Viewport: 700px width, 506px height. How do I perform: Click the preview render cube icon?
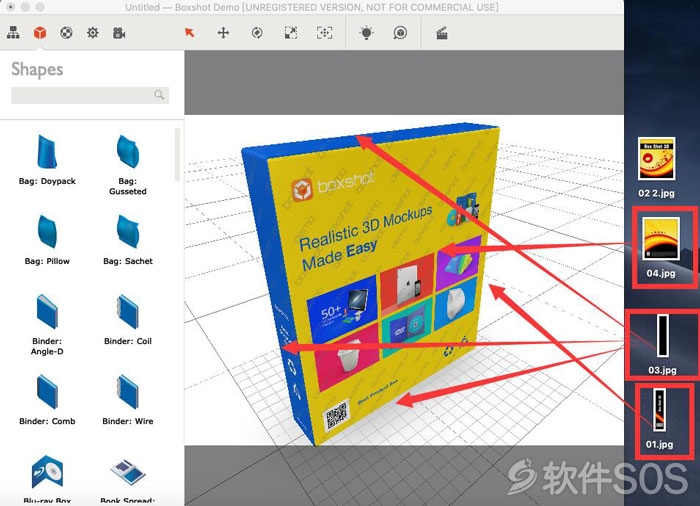pos(400,33)
